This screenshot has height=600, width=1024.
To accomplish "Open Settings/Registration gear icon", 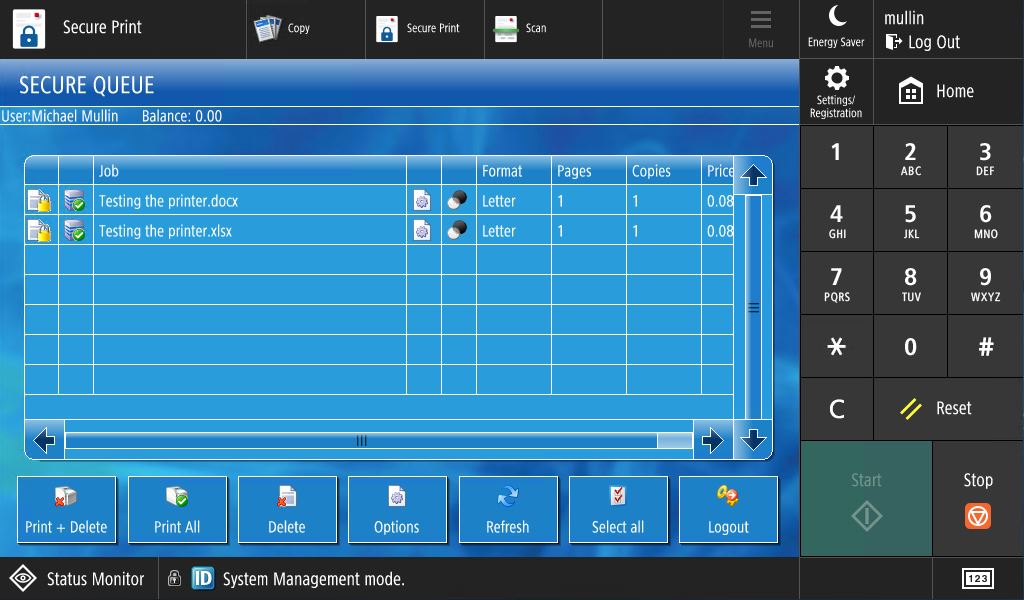I will point(836,80).
